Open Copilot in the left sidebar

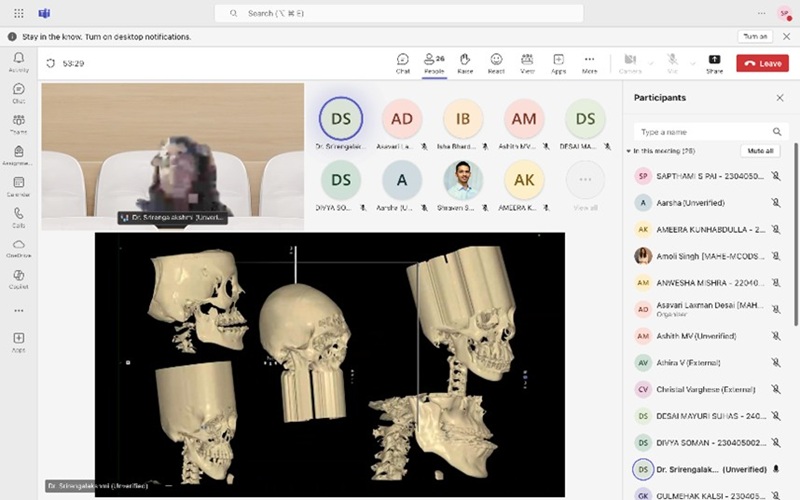(18, 278)
